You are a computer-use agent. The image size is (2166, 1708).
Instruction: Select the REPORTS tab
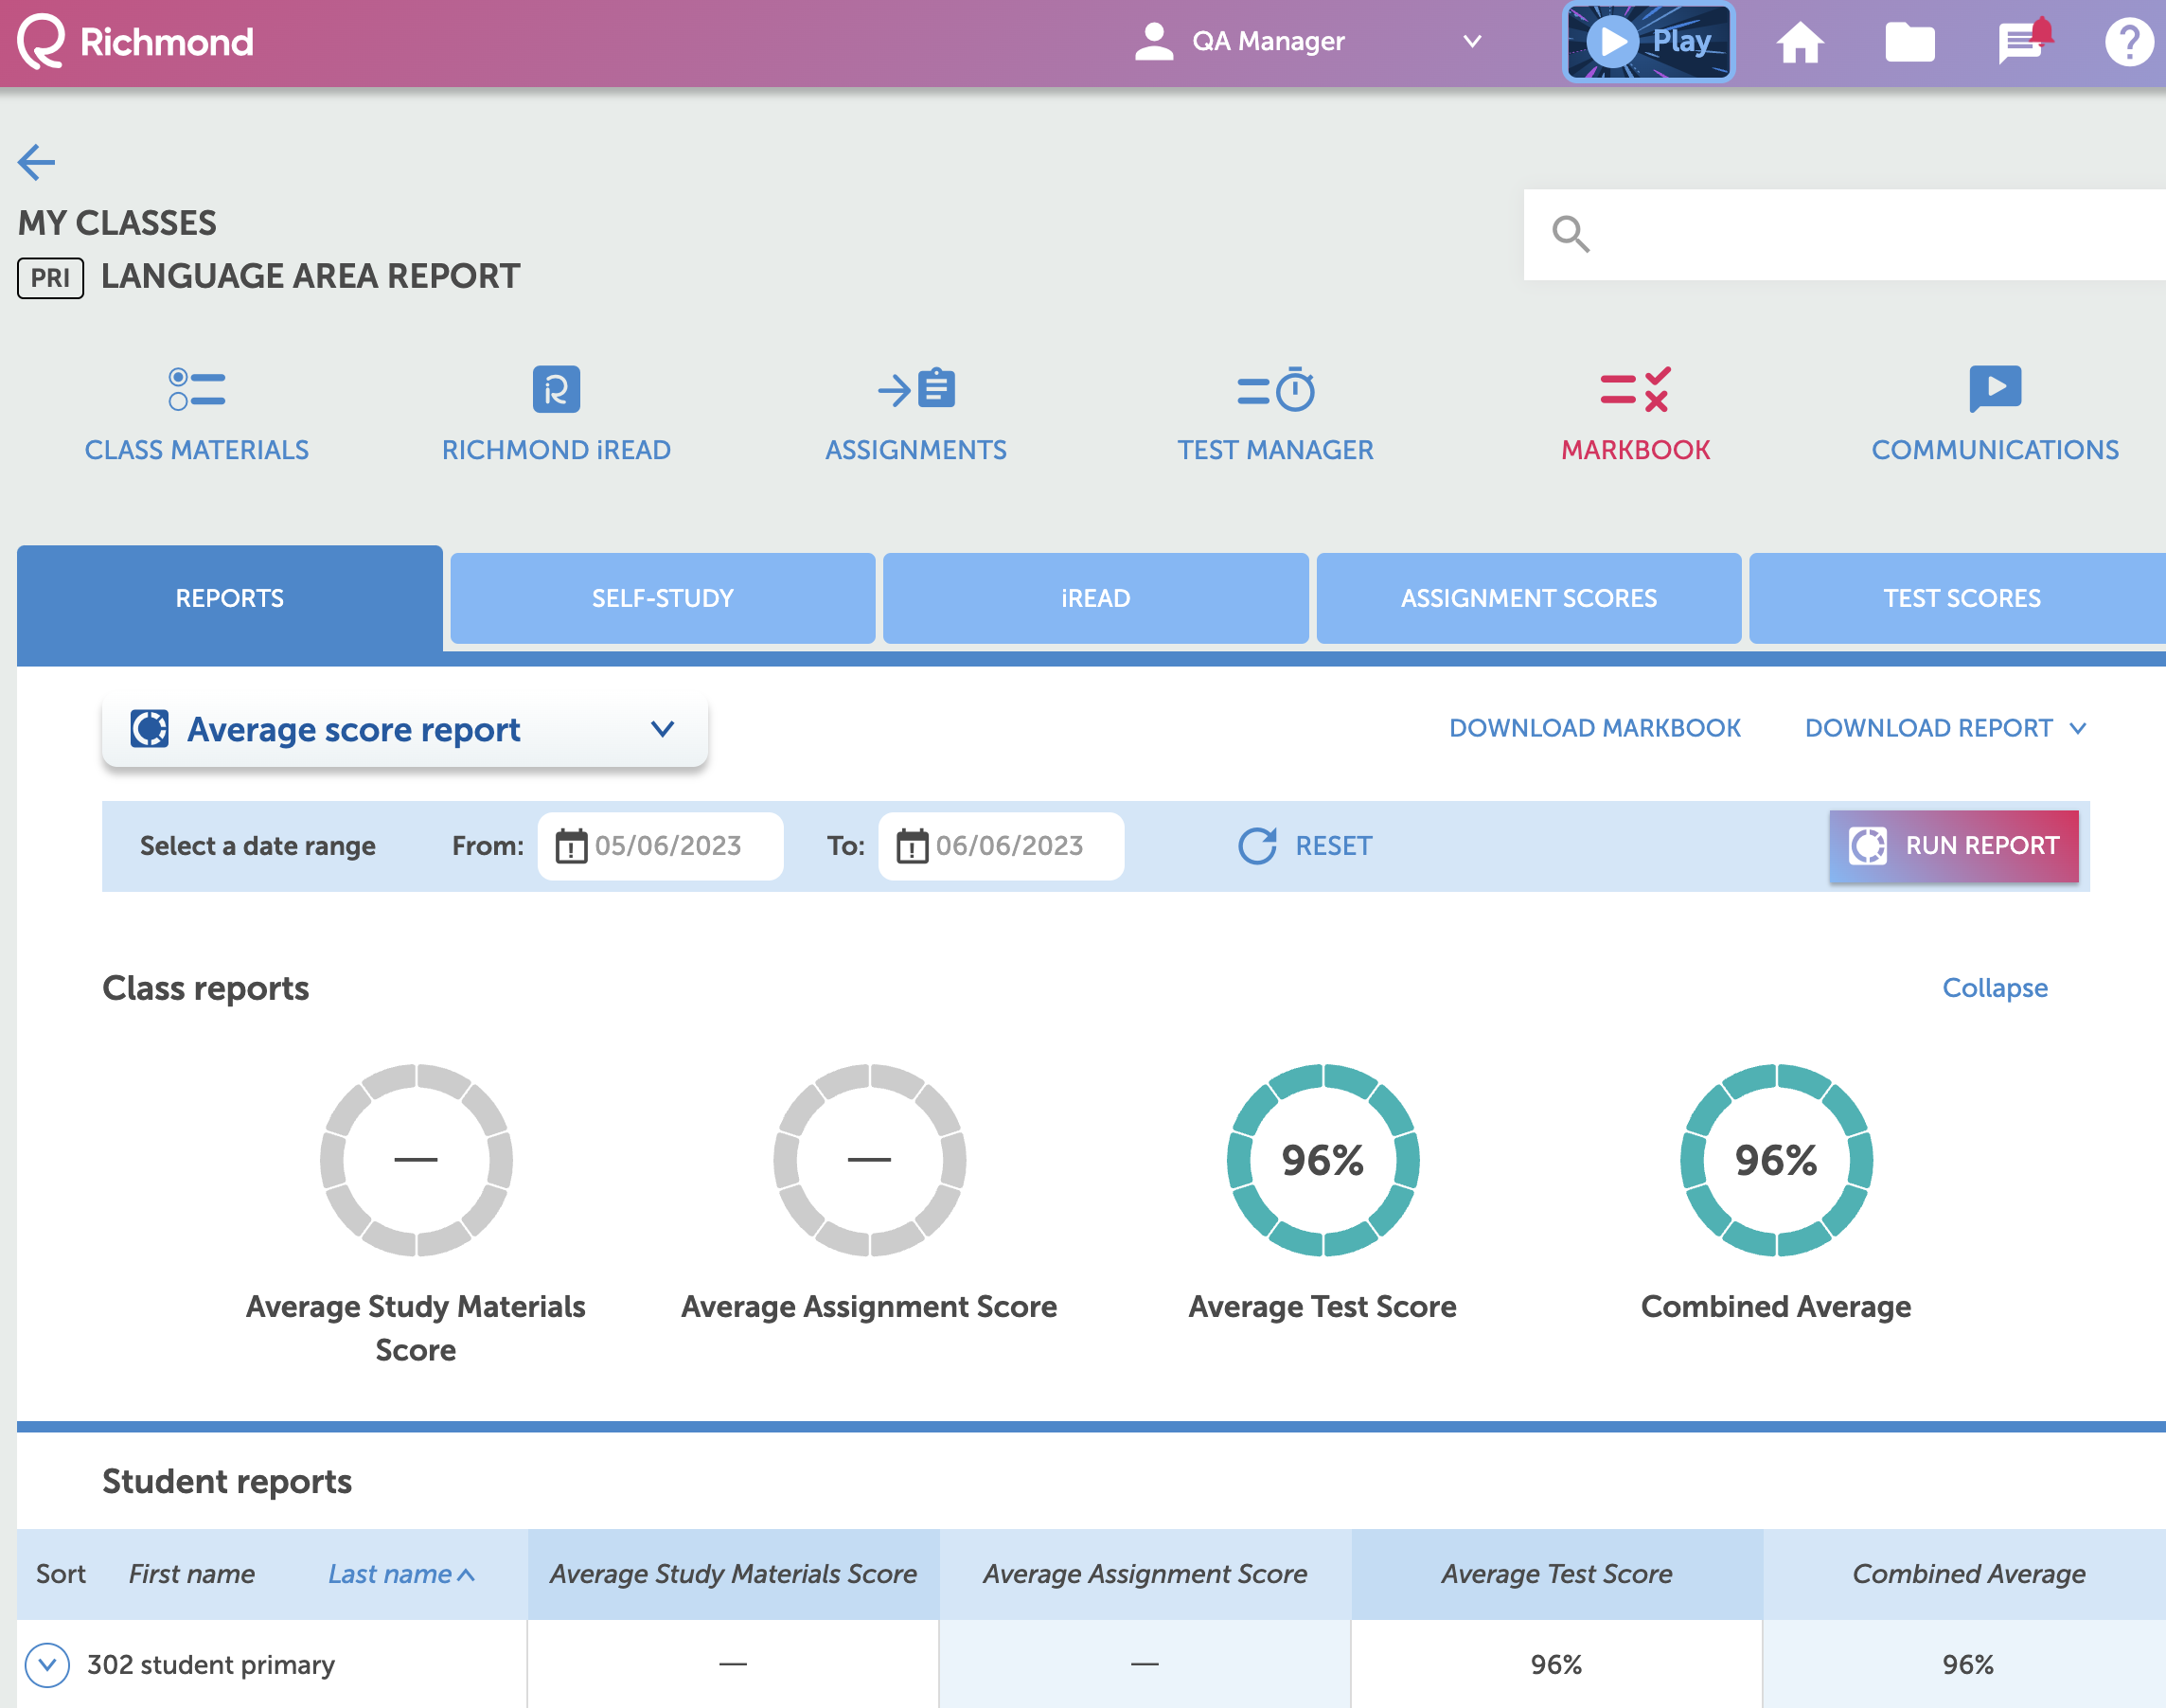230,598
